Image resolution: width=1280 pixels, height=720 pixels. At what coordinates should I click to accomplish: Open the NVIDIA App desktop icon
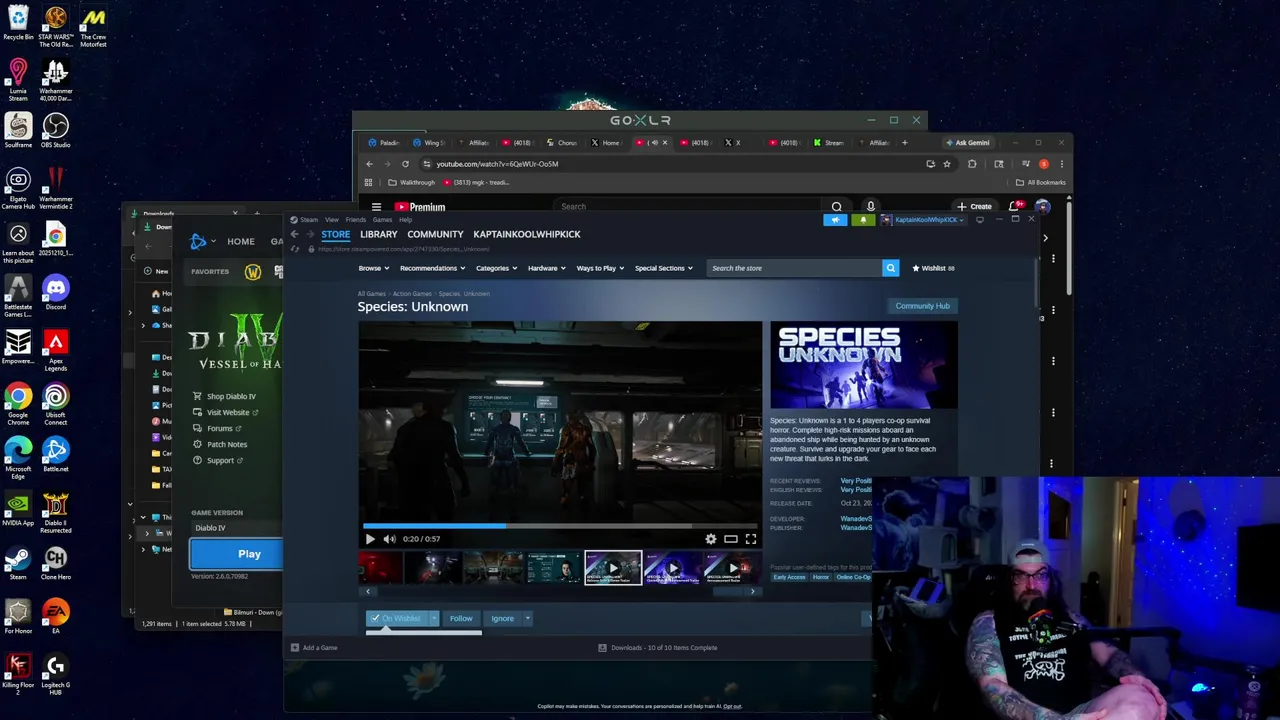18,509
